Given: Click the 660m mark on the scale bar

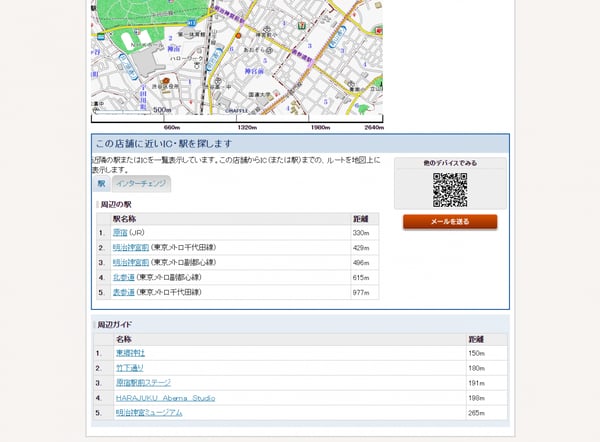Looking at the screenshot, I should point(171,127).
